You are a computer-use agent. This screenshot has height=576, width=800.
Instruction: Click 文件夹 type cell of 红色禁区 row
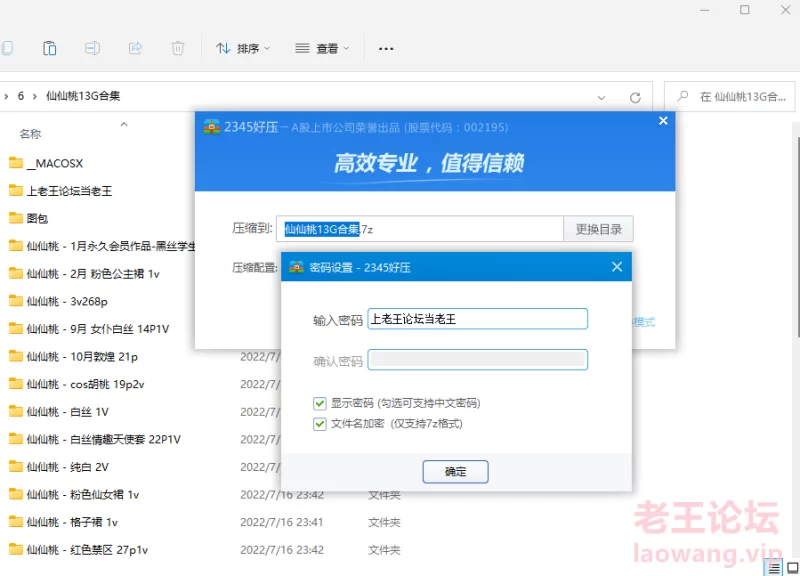(x=385, y=550)
